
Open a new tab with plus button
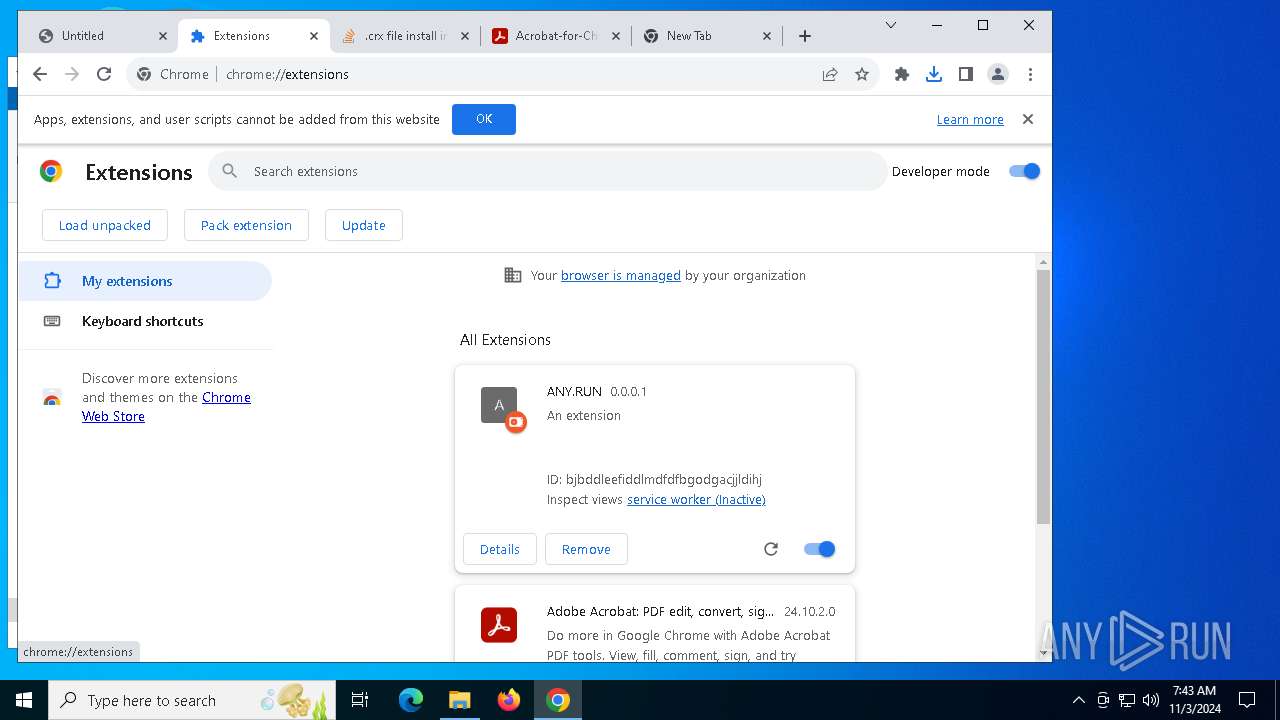coord(805,36)
